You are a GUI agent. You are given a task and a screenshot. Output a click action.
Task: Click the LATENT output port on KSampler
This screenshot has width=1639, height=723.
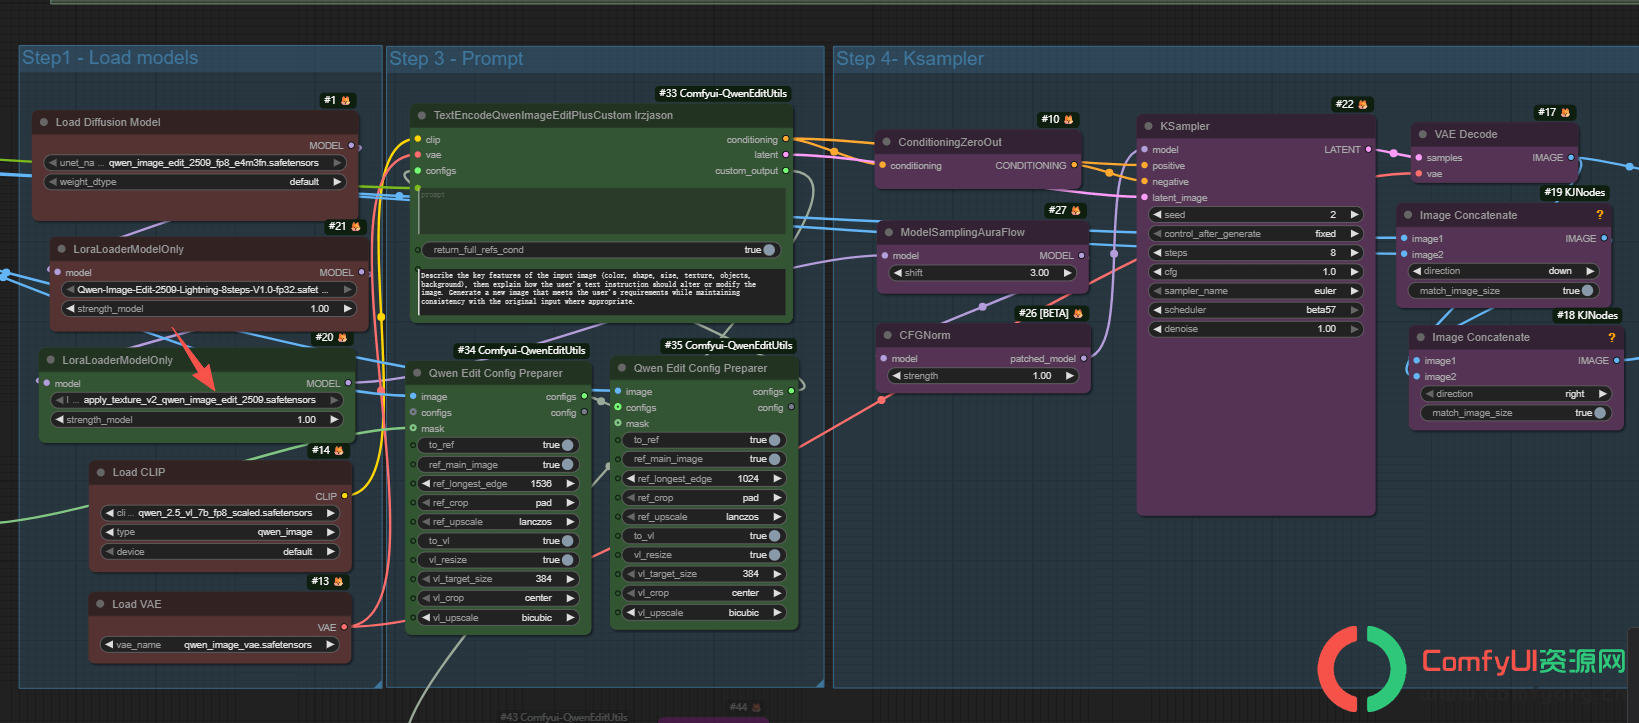tap(1370, 150)
